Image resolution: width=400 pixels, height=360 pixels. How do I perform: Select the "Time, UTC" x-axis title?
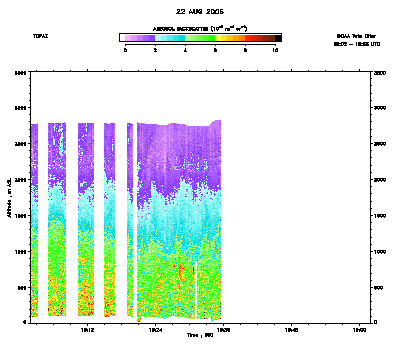pyautogui.click(x=200, y=335)
